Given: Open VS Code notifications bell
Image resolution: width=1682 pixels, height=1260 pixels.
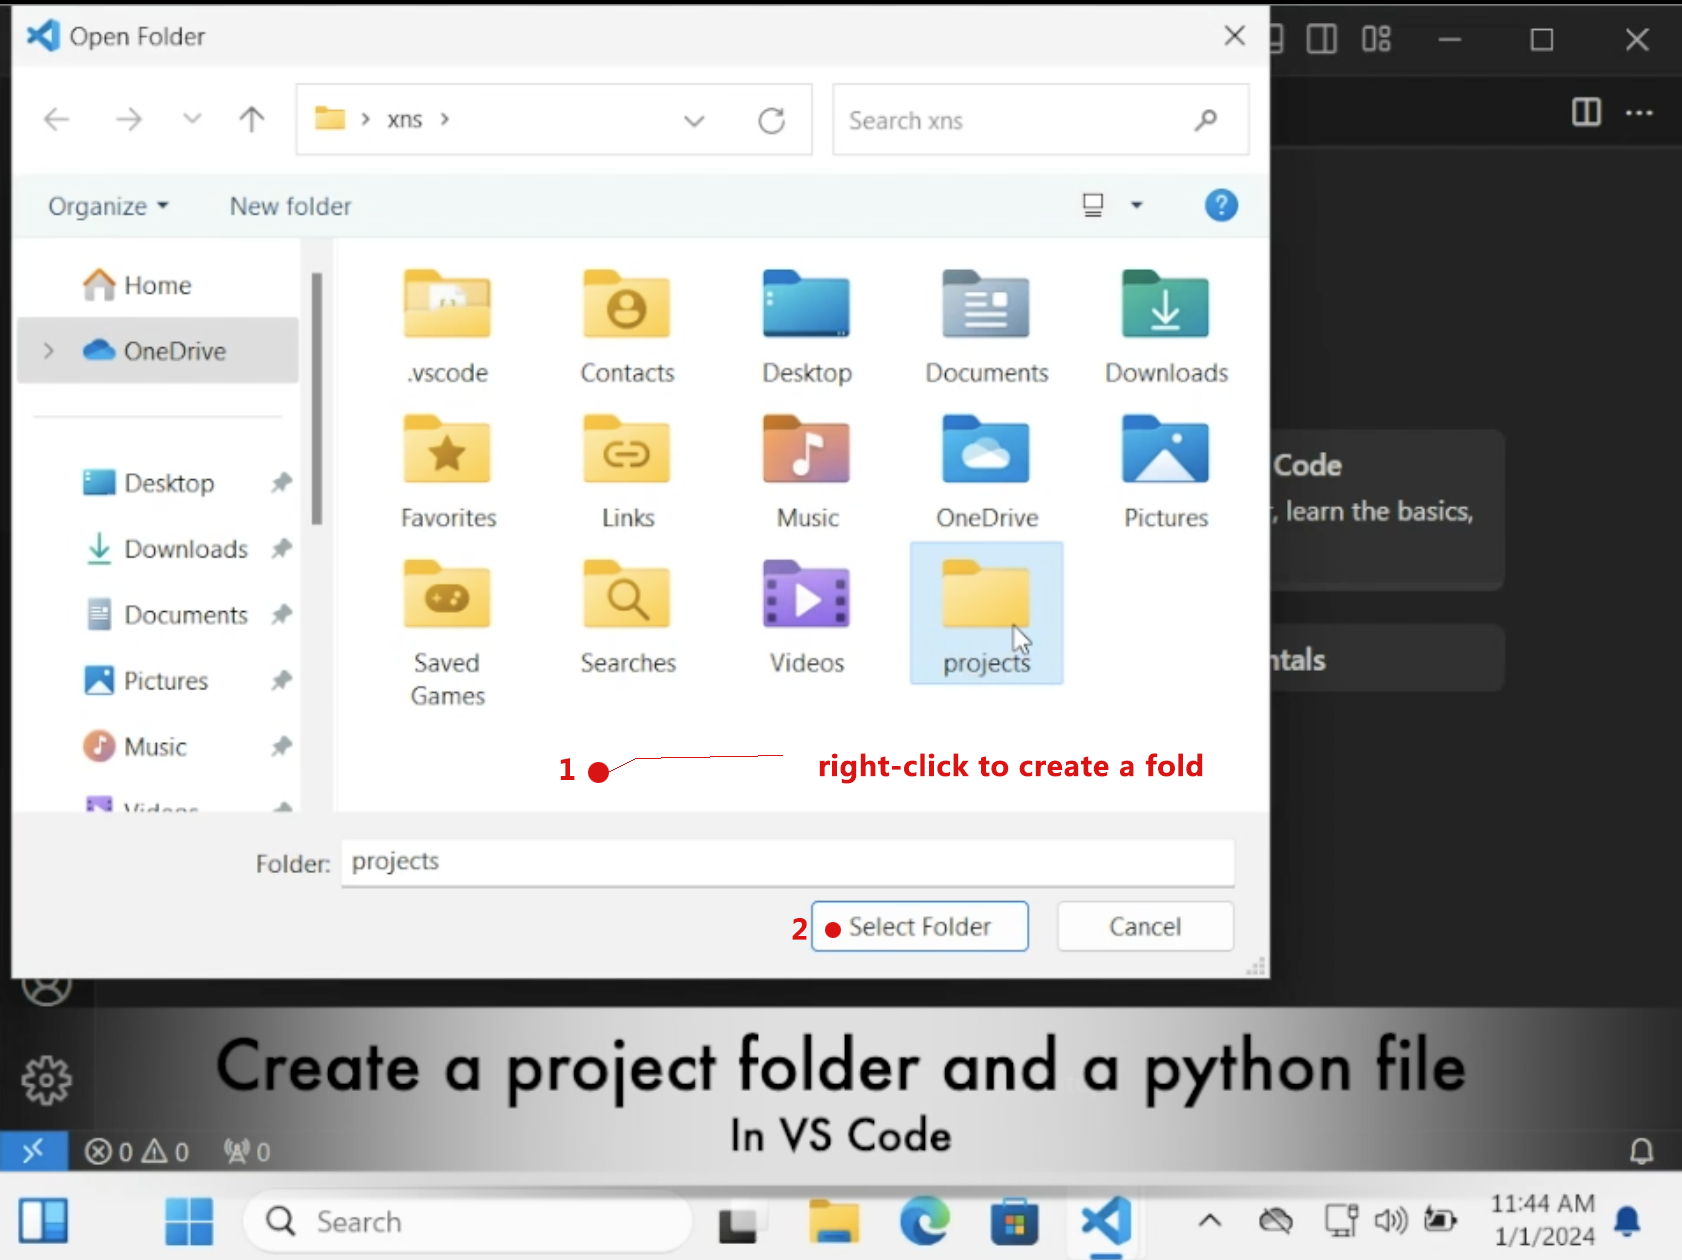Looking at the screenshot, I should pos(1641,1151).
